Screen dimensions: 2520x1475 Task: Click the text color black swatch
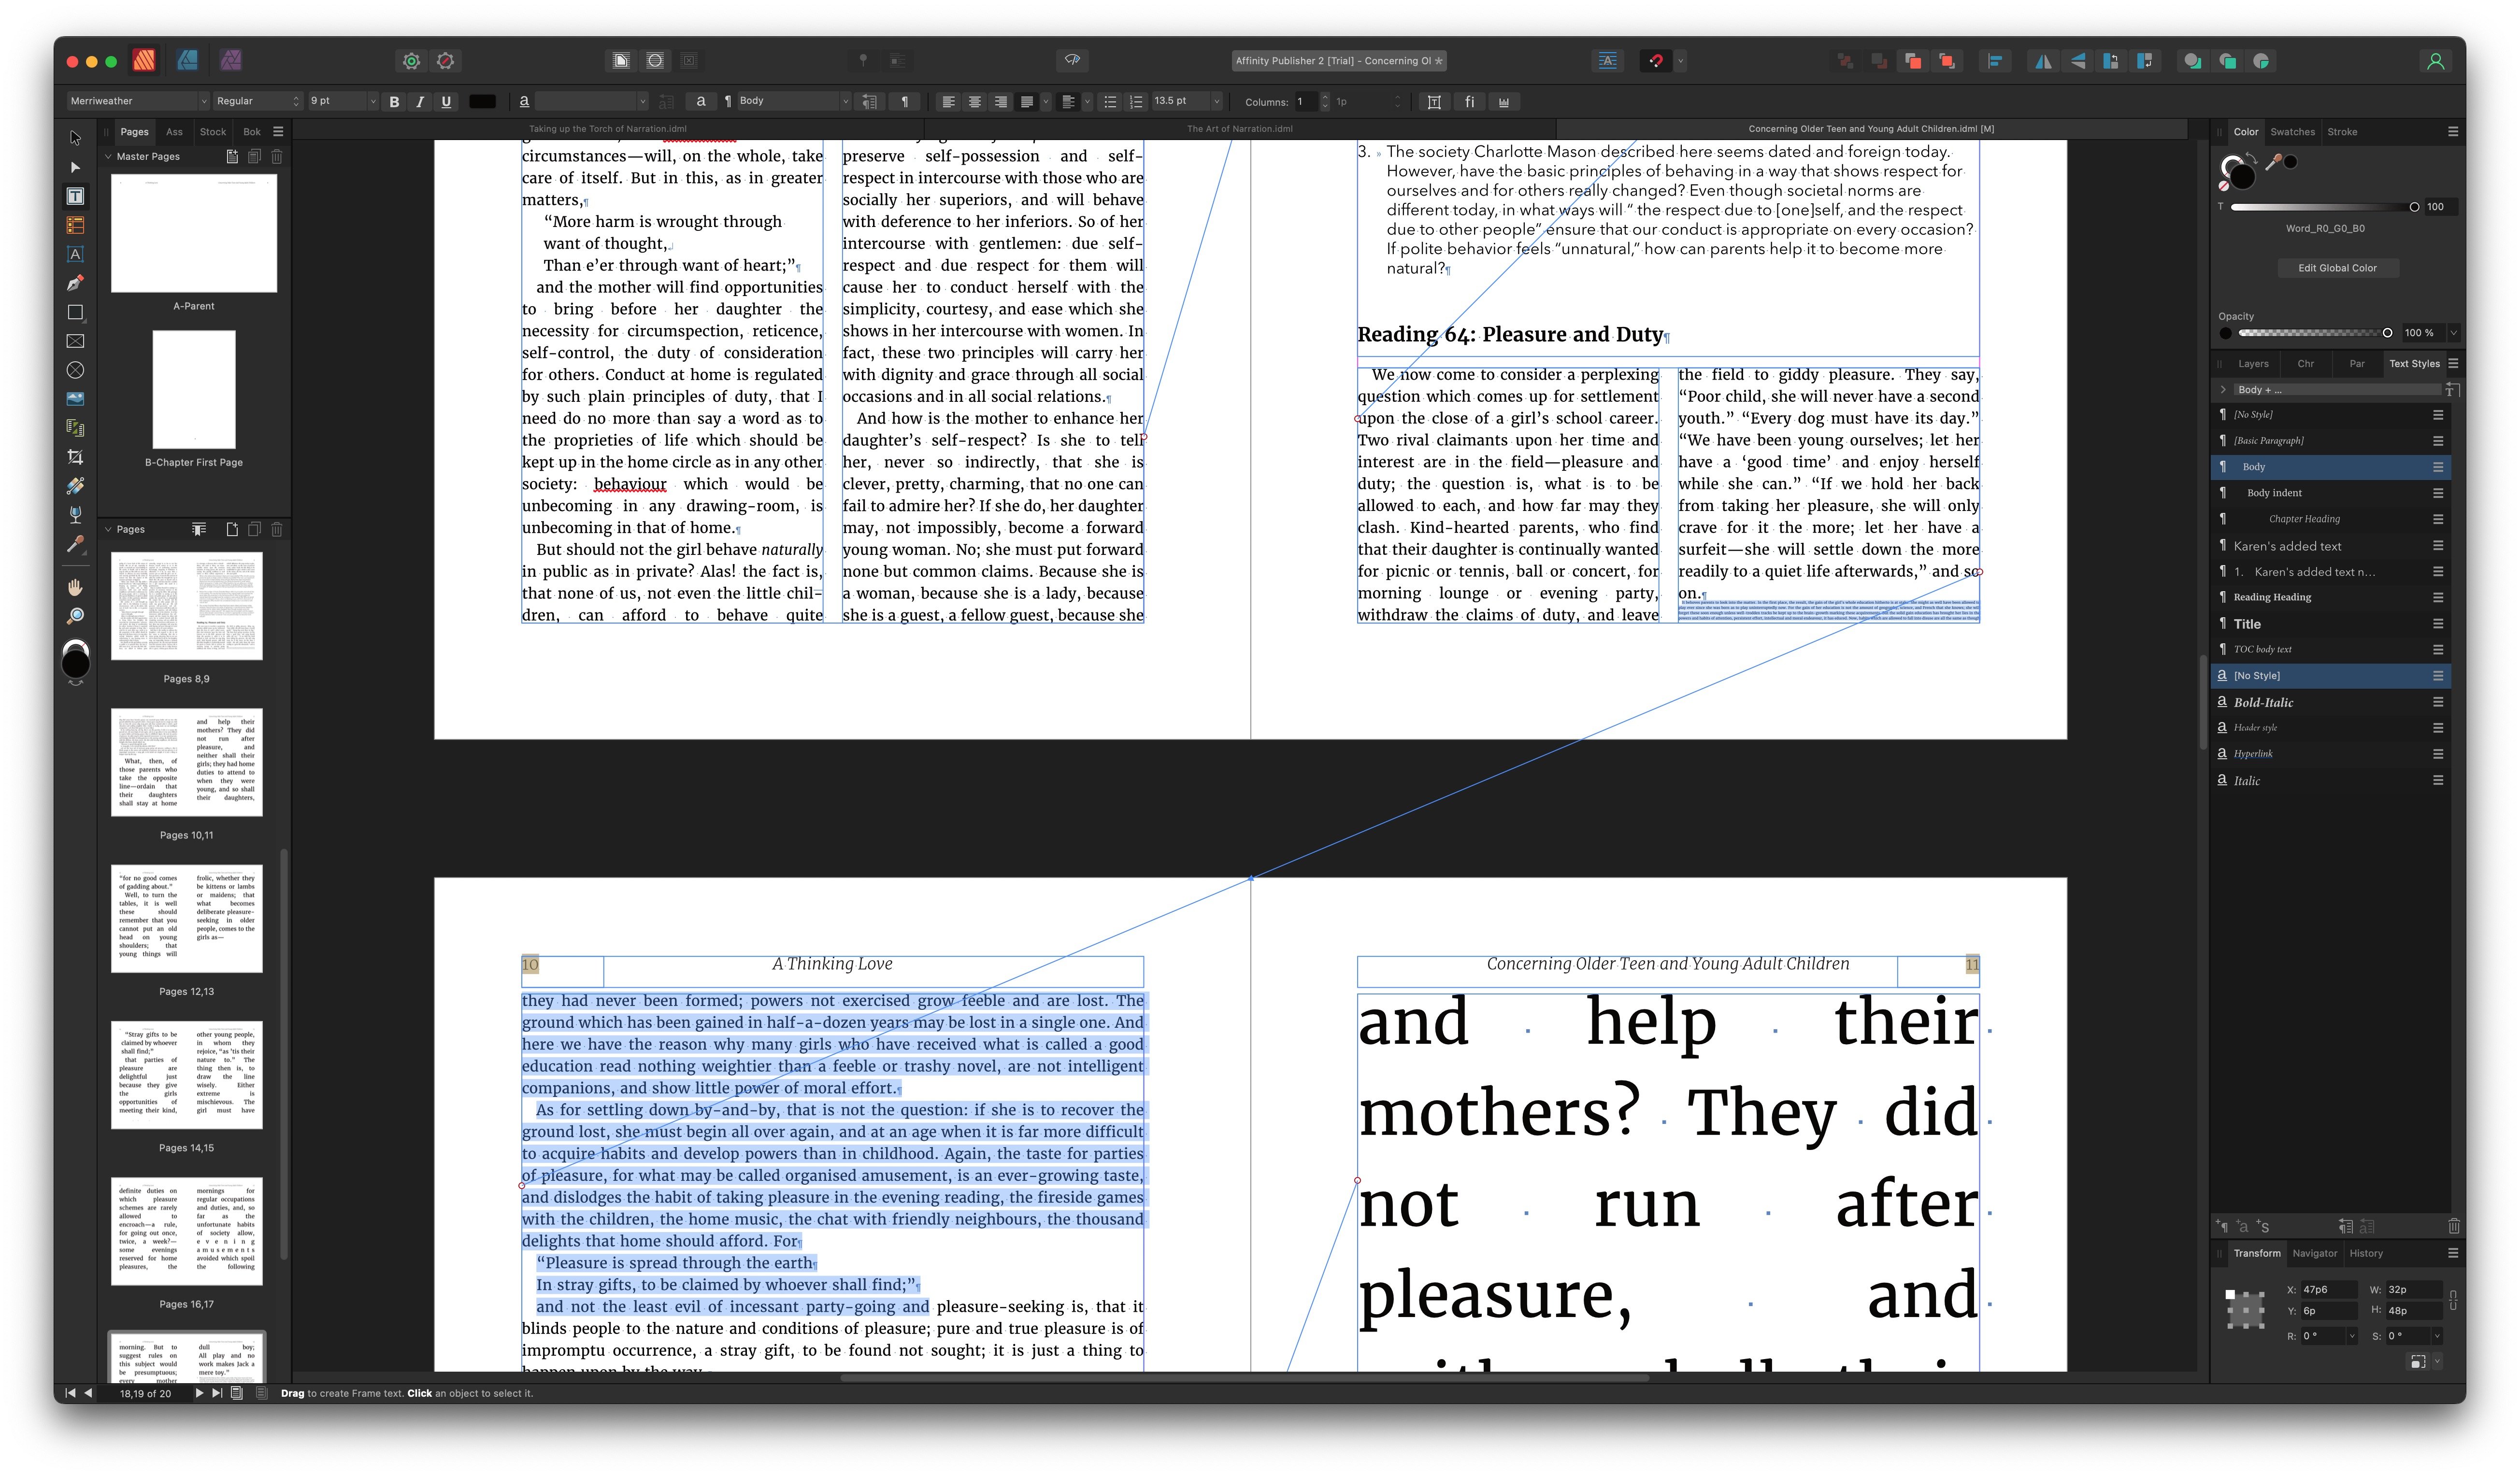(x=482, y=101)
